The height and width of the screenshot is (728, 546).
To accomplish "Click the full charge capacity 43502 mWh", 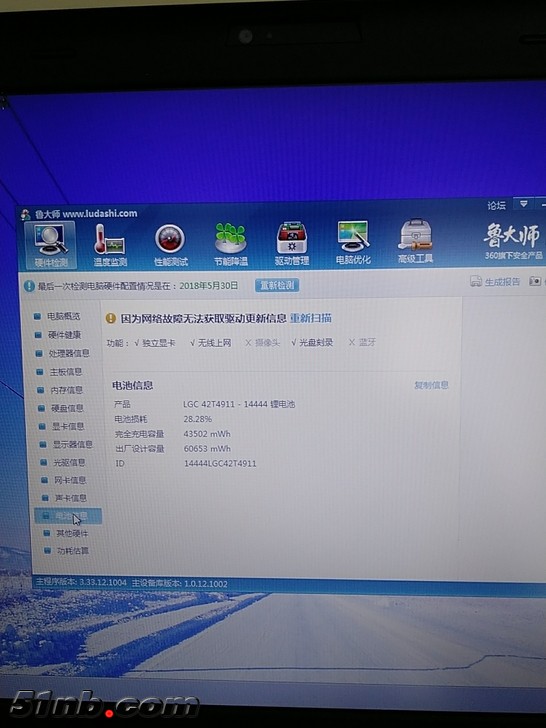I will click(x=207, y=434).
